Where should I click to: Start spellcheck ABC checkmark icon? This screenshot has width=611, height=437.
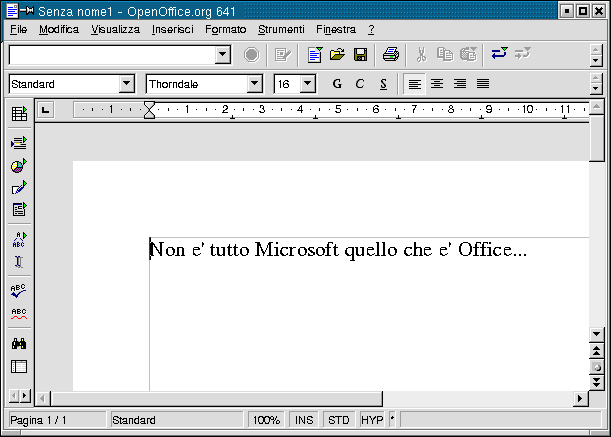pyautogui.click(x=18, y=291)
